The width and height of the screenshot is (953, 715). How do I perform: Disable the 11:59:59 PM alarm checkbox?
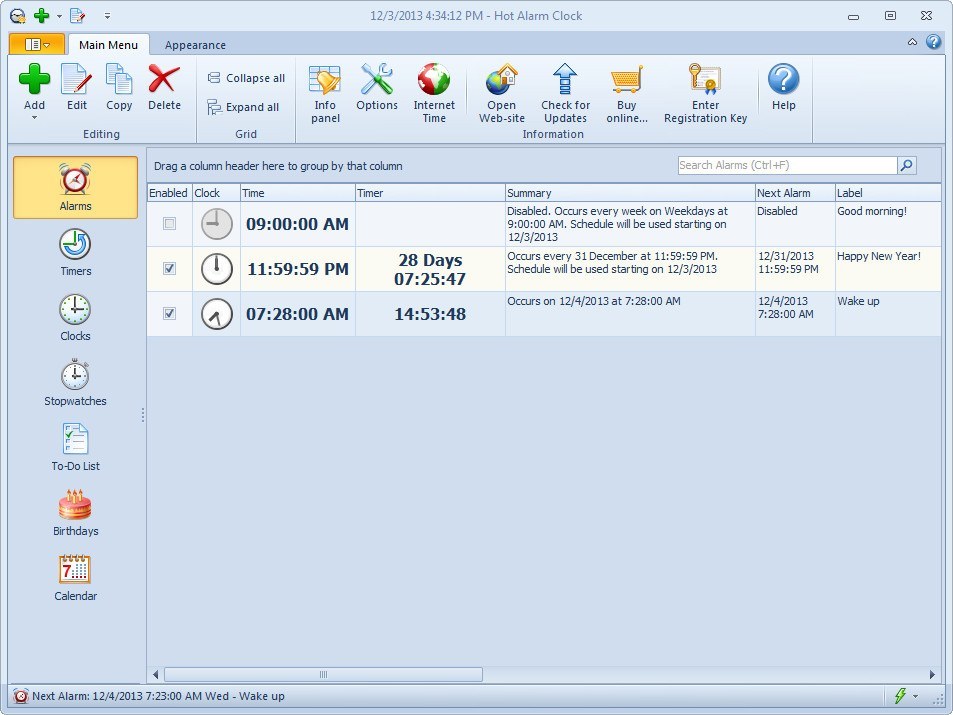pos(169,269)
